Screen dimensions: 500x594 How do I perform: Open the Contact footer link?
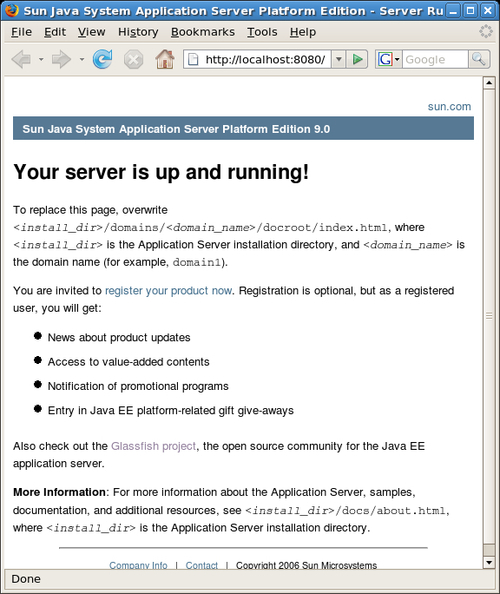[x=202, y=565]
